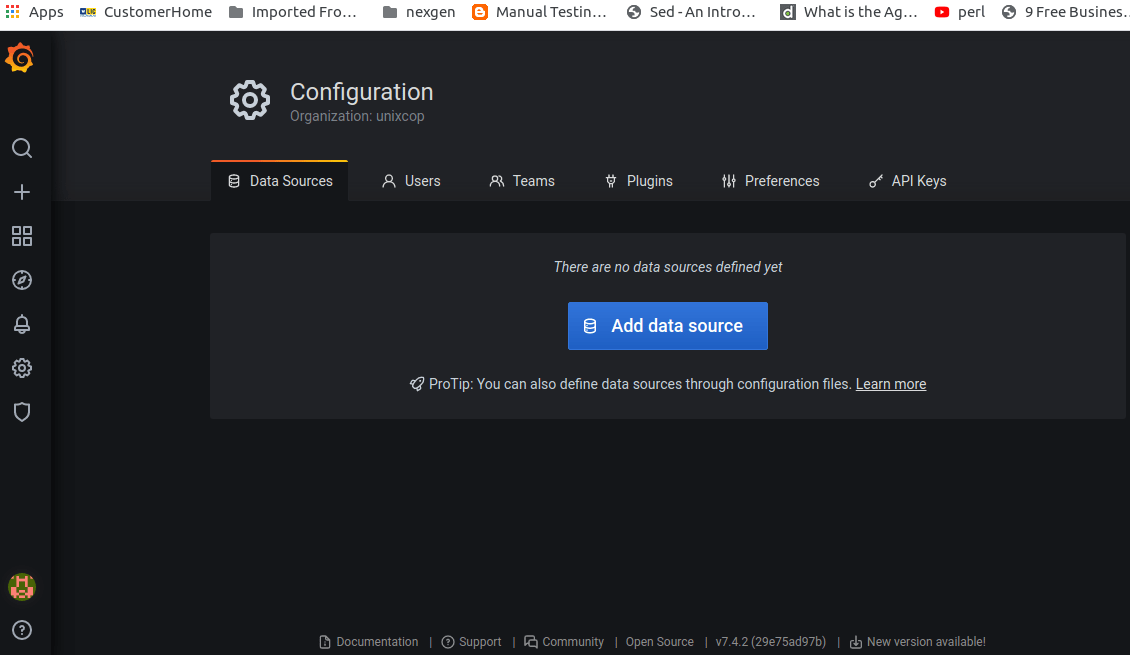This screenshot has height=655, width=1130.
Task: Open the Manual Testing bookmark
Action: click(539, 12)
